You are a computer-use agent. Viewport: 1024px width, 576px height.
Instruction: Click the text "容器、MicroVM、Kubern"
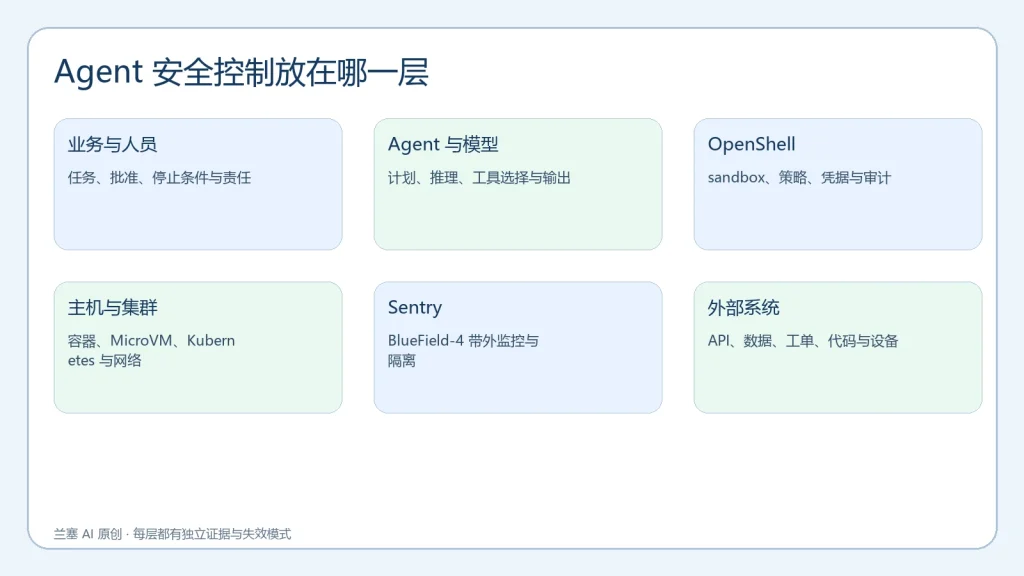click(x=152, y=341)
